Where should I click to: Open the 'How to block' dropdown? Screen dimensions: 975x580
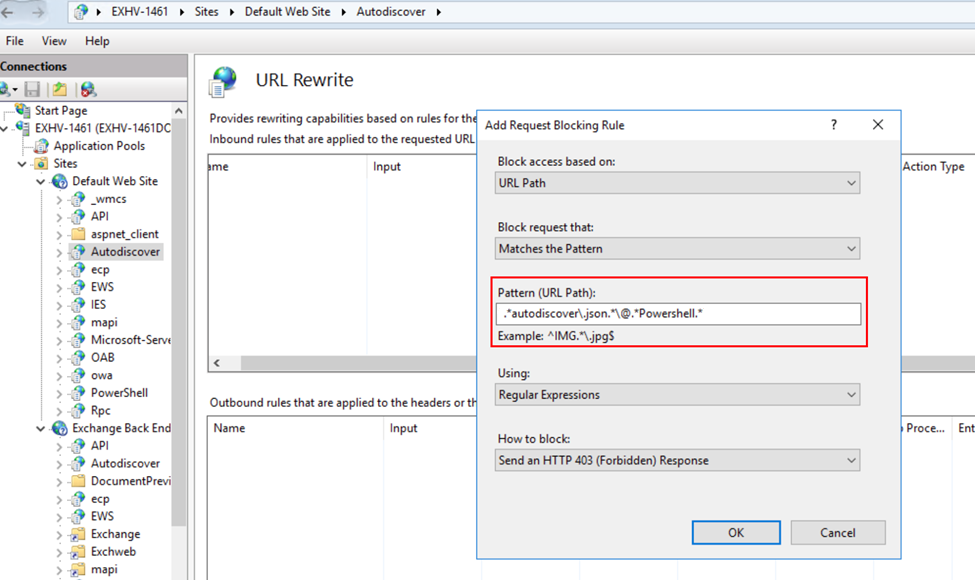(677, 461)
